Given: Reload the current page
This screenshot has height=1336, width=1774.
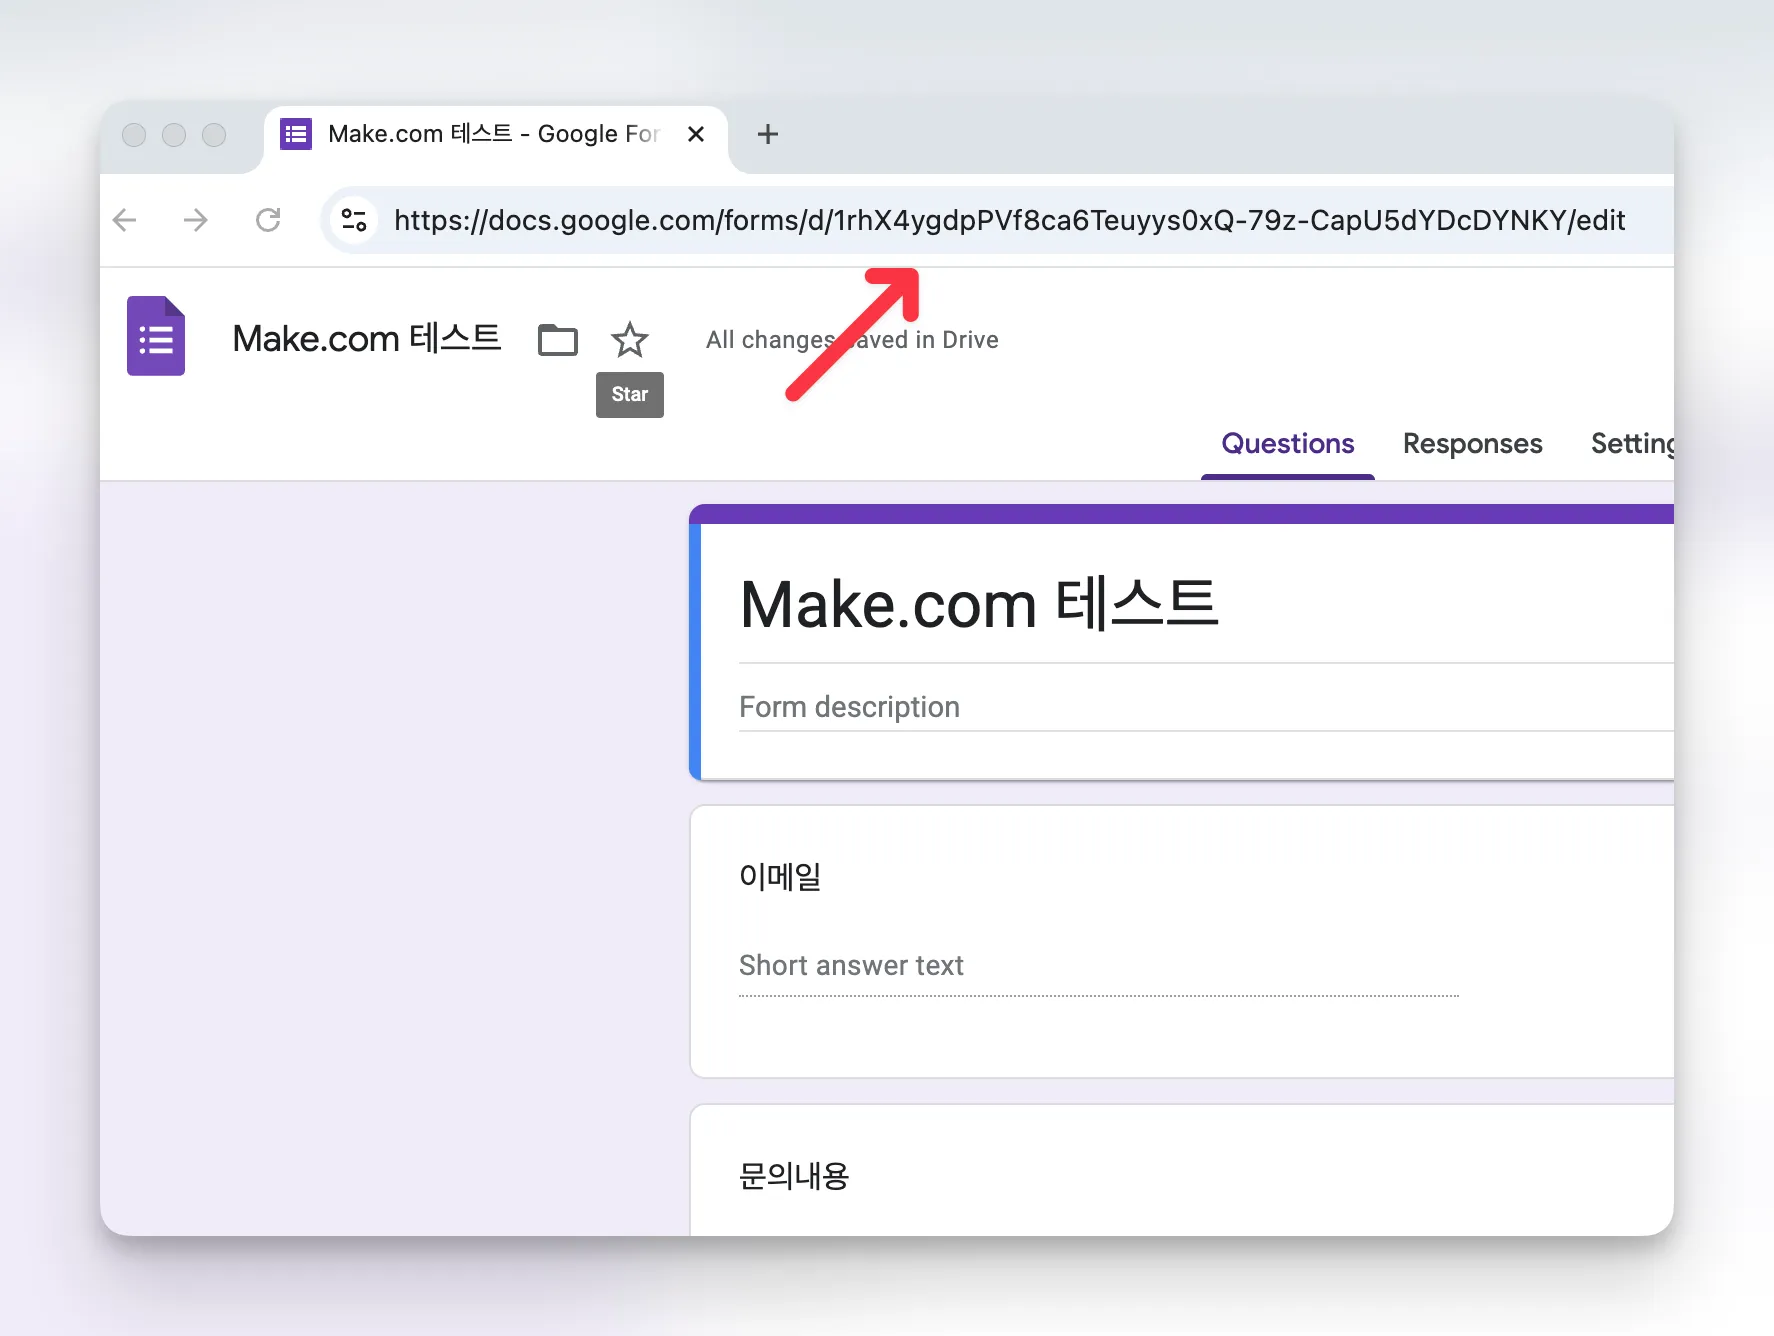Looking at the screenshot, I should (x=268, y=220).
